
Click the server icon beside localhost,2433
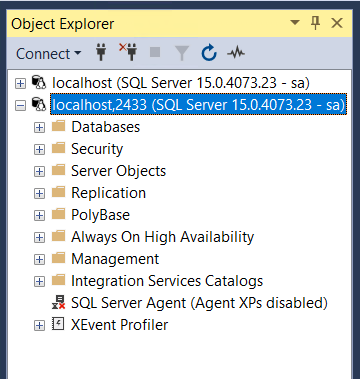(x=39, y=104)
